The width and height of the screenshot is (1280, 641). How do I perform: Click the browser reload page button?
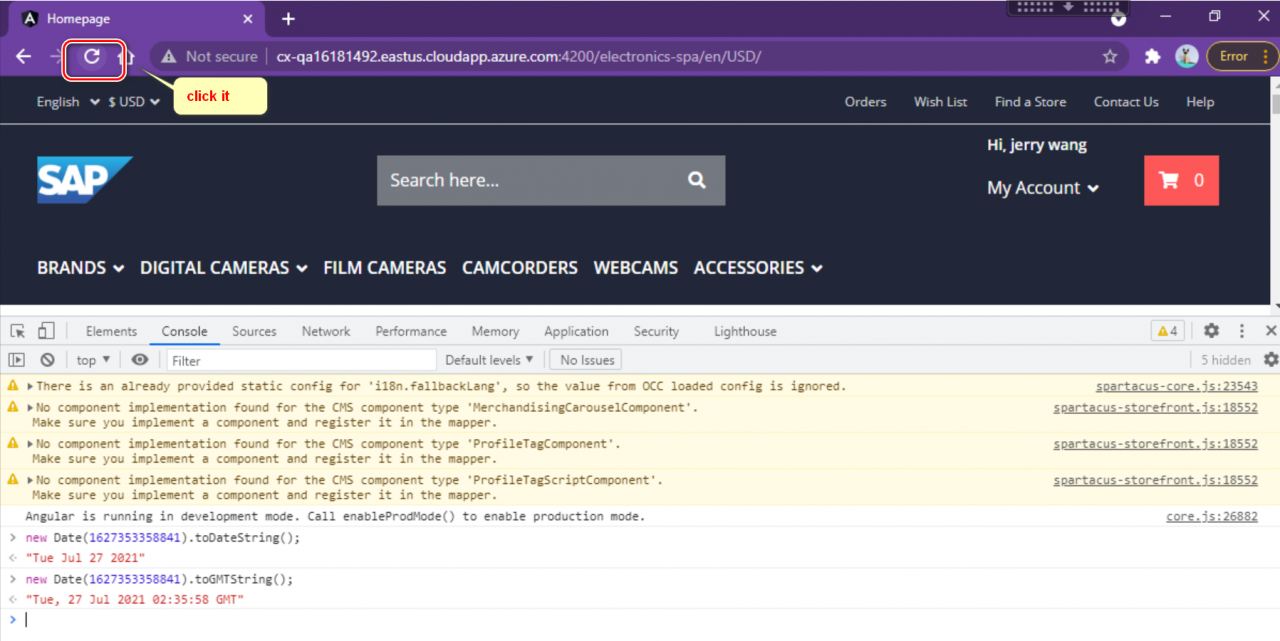pos(92,57)
